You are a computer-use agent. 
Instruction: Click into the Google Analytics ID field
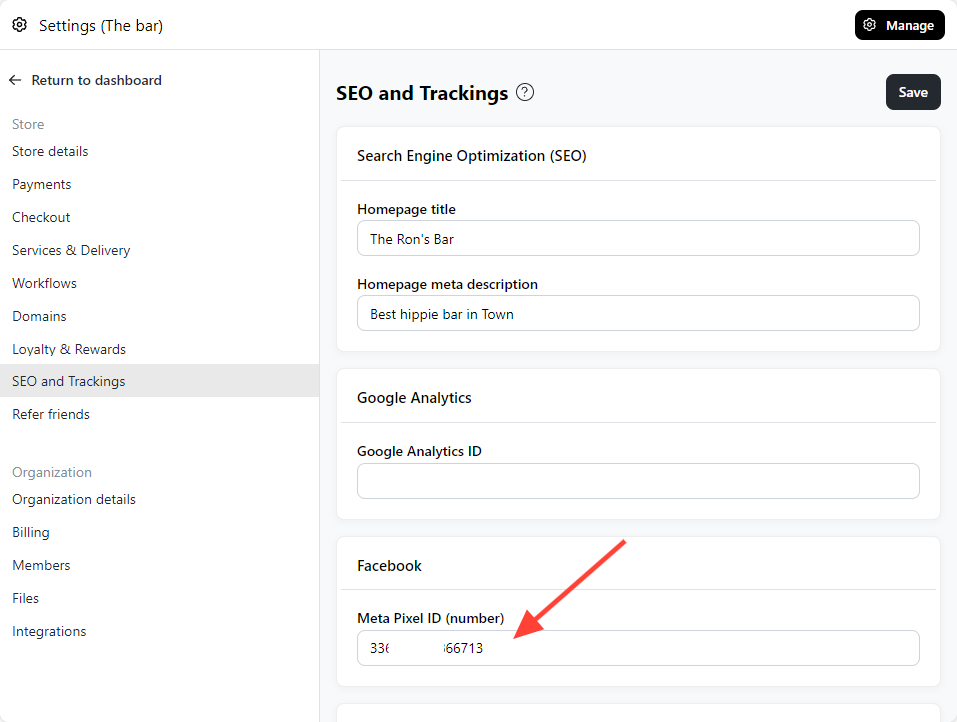[x=638, y=481]
